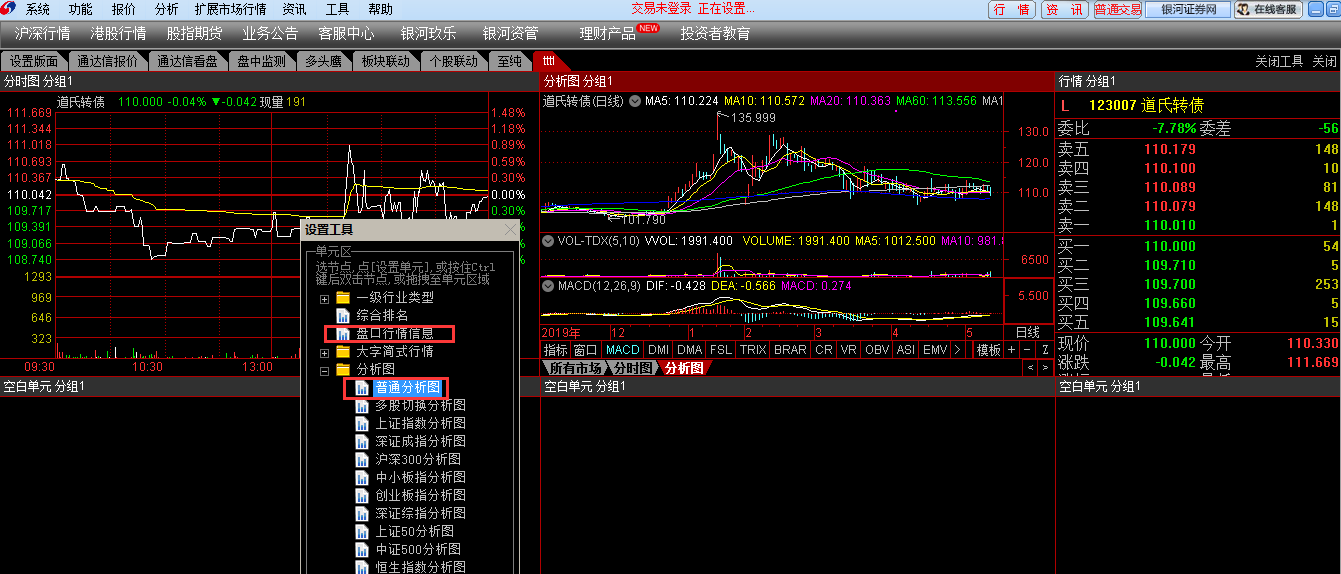This screenshot has height=574, width=1341.
Task: Select the 盘中监测 tab
Action: pos(261,61)
